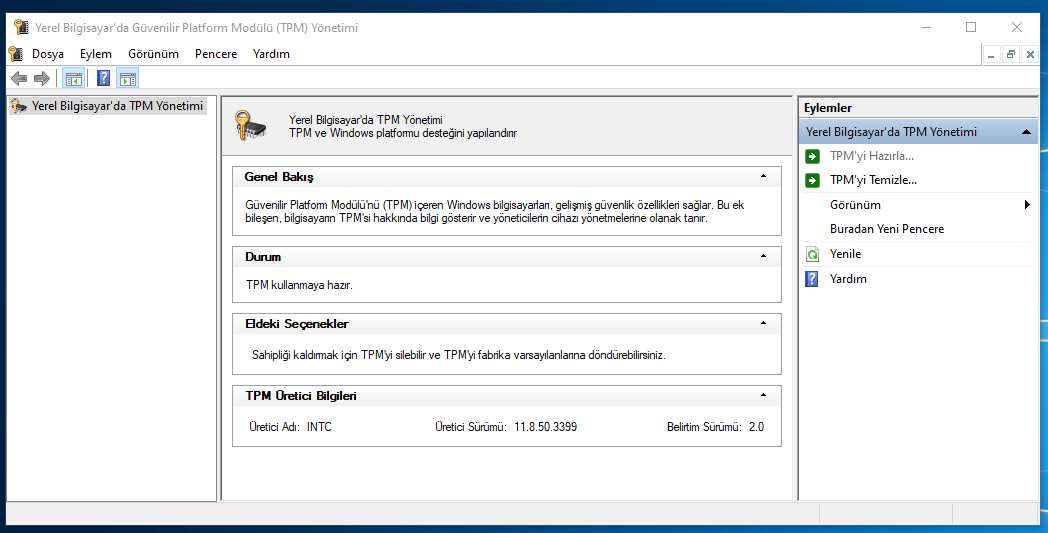Open the Dosya menu
Image resolution: width=1048 pixels, height=533 pixels.
47,54
